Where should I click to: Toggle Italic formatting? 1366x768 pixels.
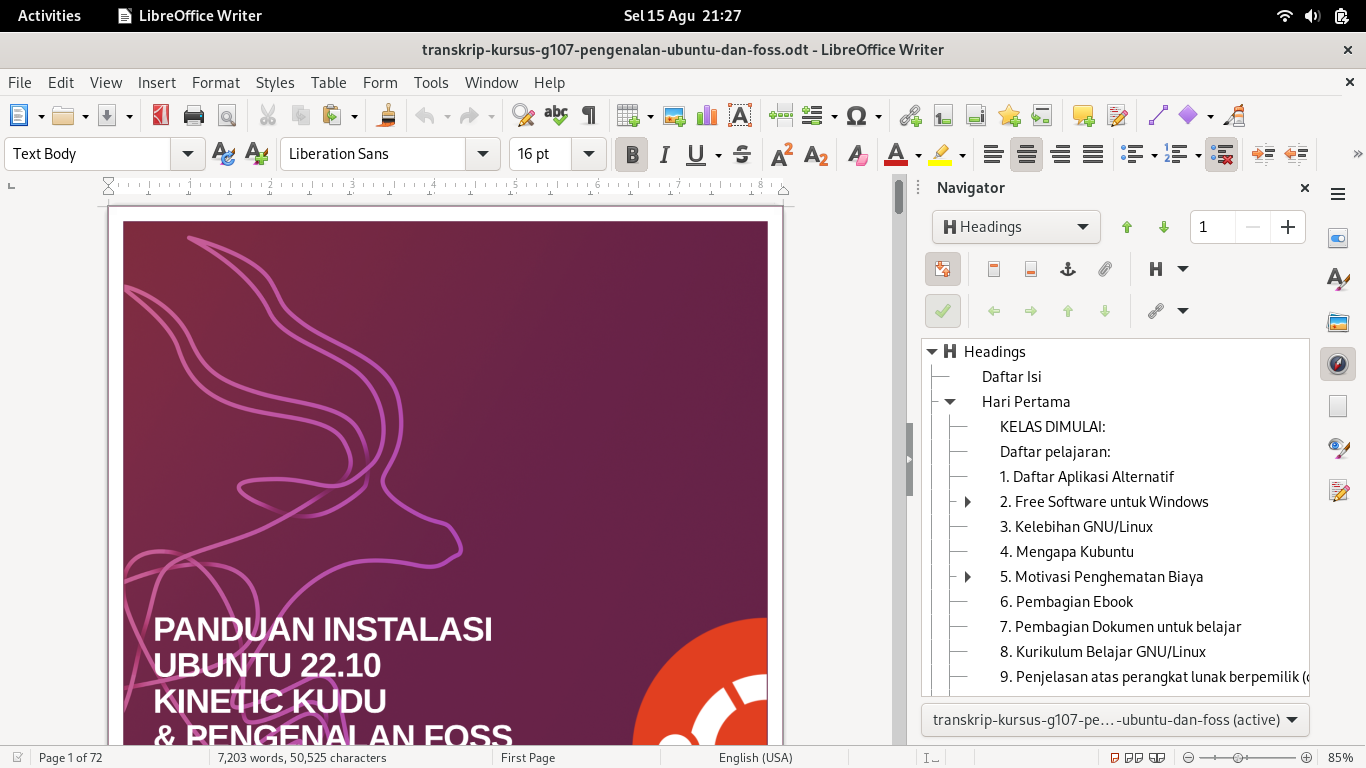664,154
